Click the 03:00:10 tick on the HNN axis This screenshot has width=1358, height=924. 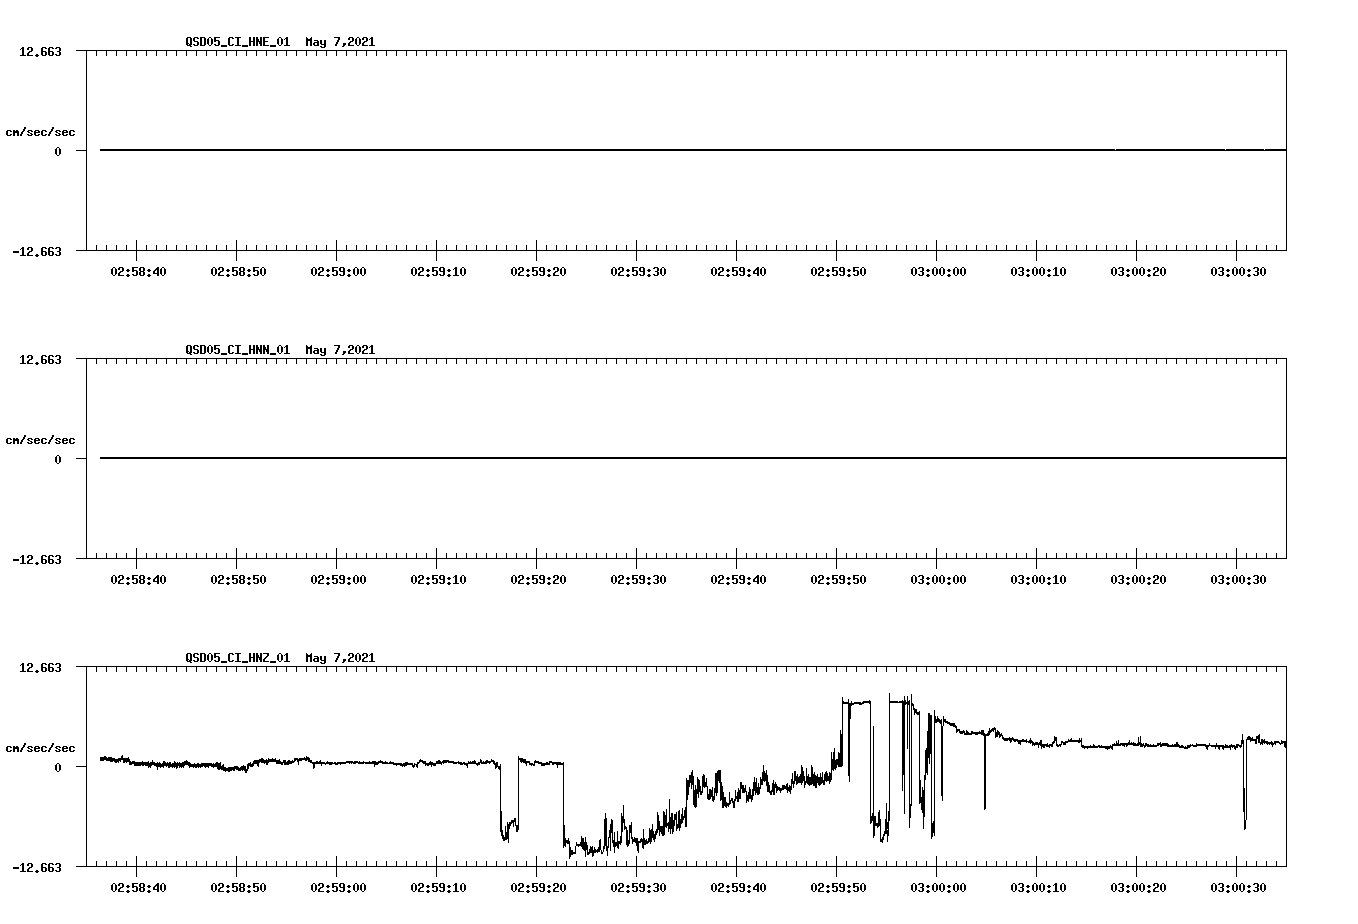(x=1040, y=577)
